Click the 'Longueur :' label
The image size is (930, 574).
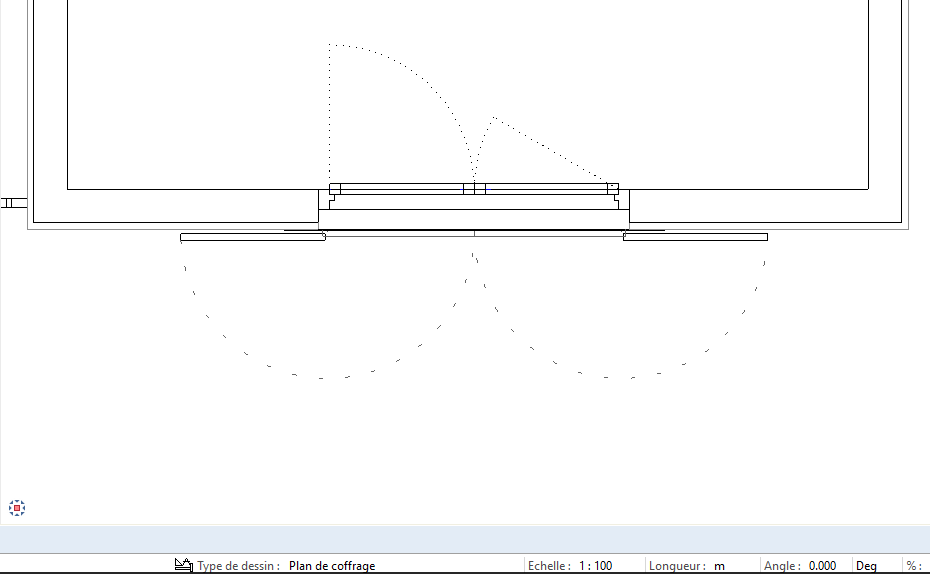[677, 566]
